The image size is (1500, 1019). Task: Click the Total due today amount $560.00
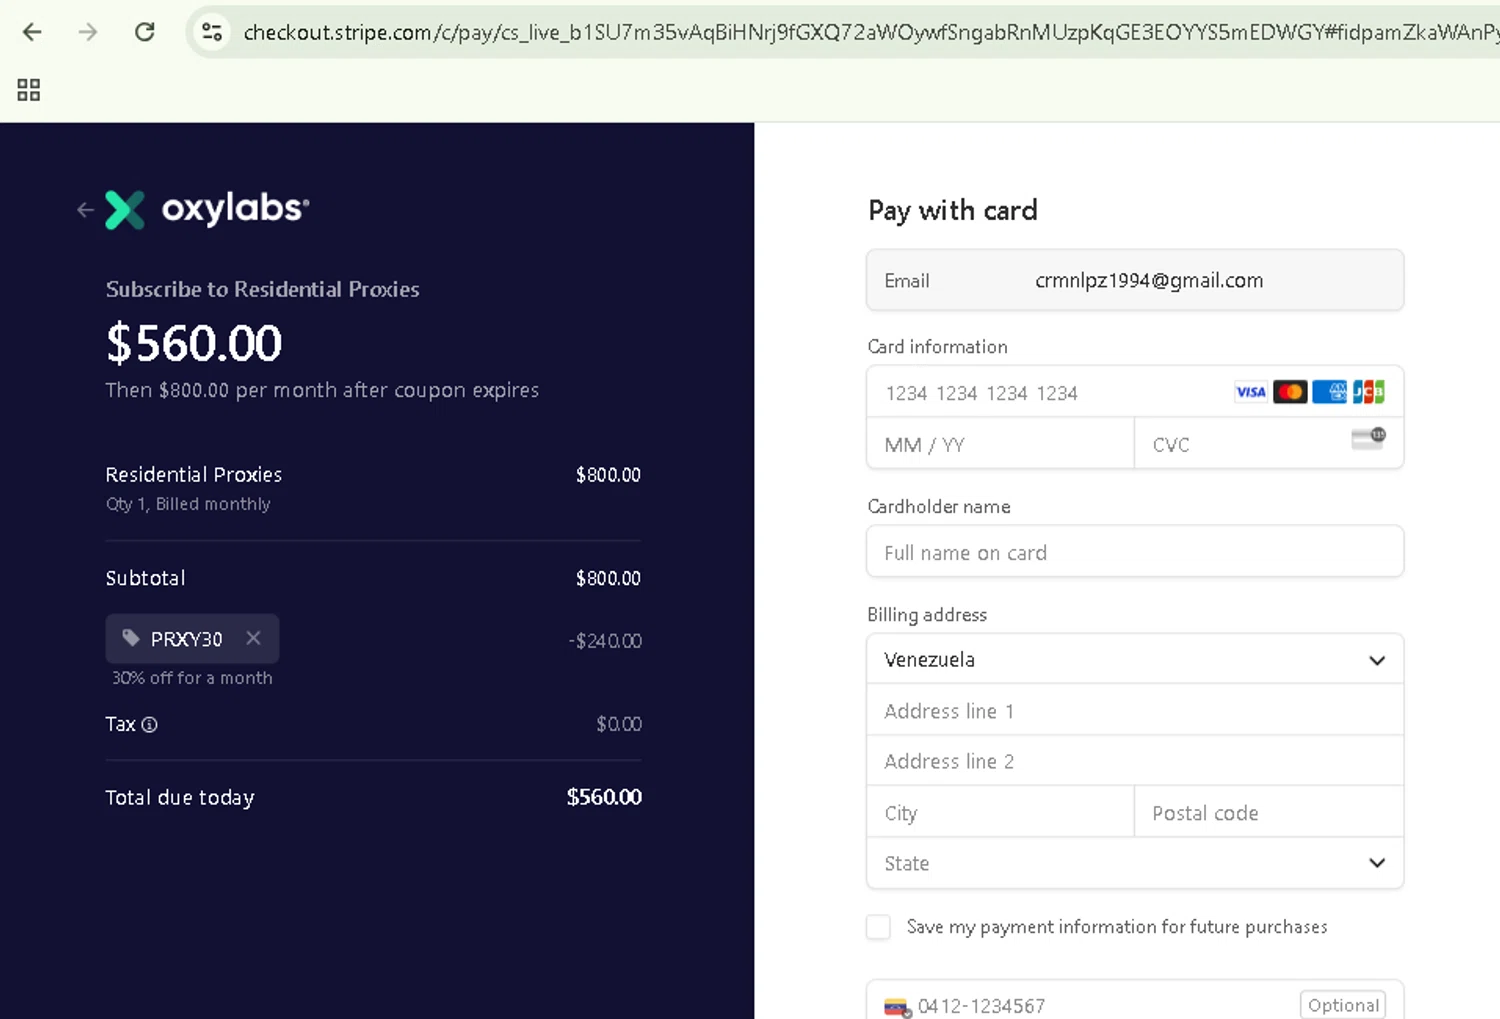[604, 797]
